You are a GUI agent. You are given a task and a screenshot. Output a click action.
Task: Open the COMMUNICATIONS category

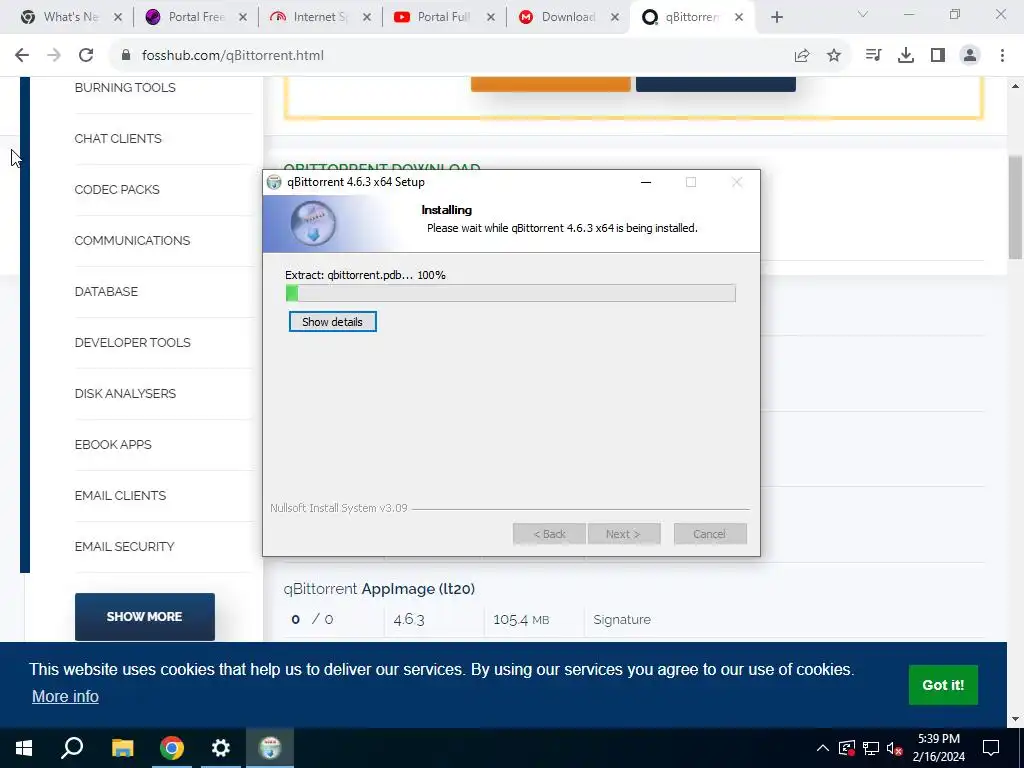(132, 240)
